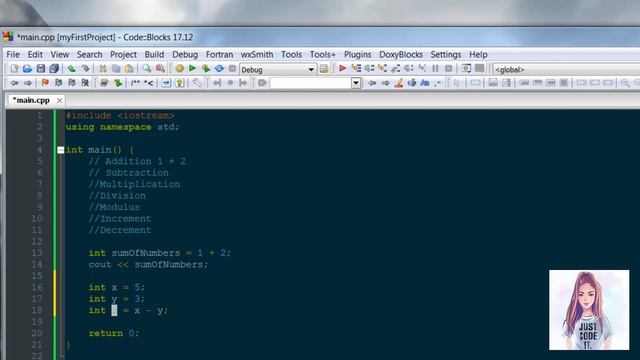Save the current file using floppy icon
Viewport: 640px width, 360px height.
[x=41, y=69]
